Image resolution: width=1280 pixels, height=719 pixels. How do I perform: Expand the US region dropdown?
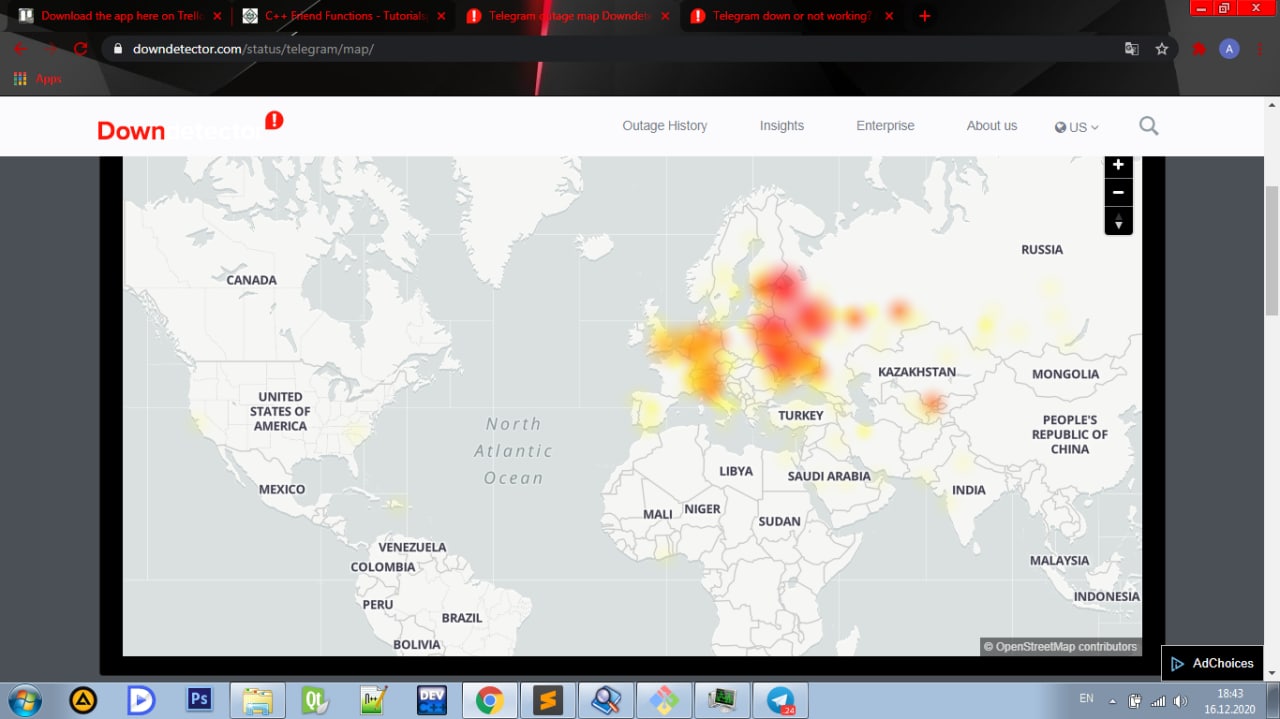click(x=1077, y=127)
